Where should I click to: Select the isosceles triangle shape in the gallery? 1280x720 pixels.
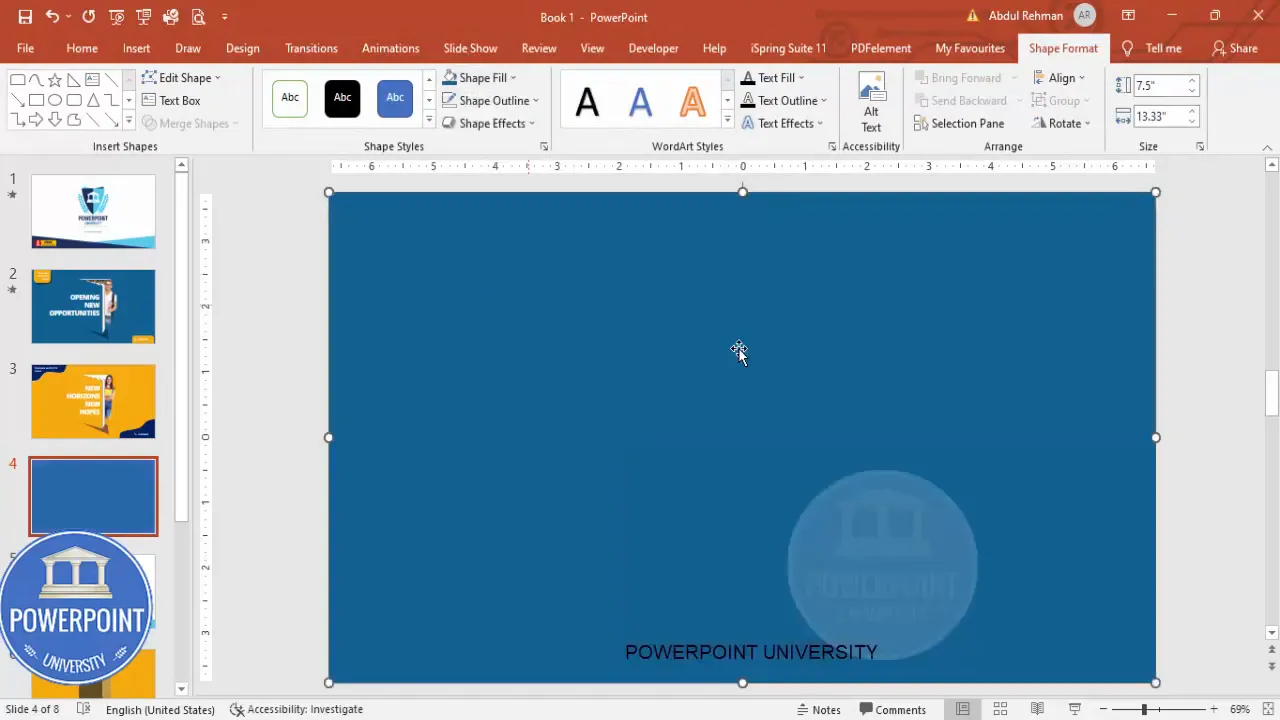pyautogui.click(x=93, y=100)
